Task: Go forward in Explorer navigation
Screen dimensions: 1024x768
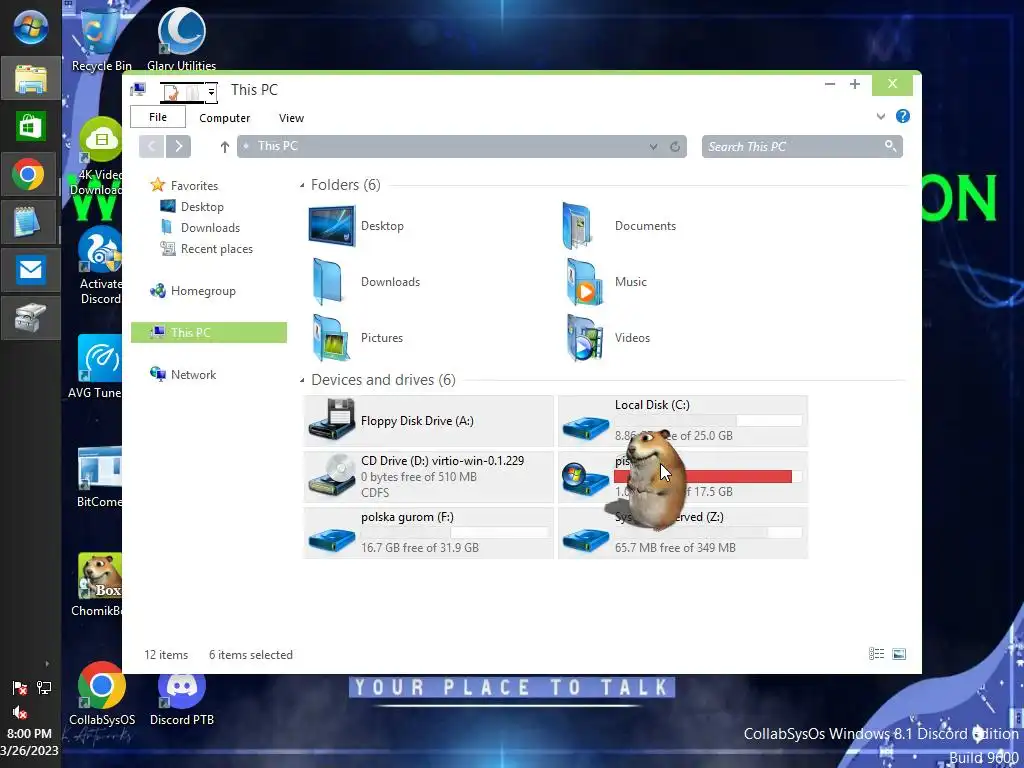Action: pyautogui.click(x=178, y=146)
